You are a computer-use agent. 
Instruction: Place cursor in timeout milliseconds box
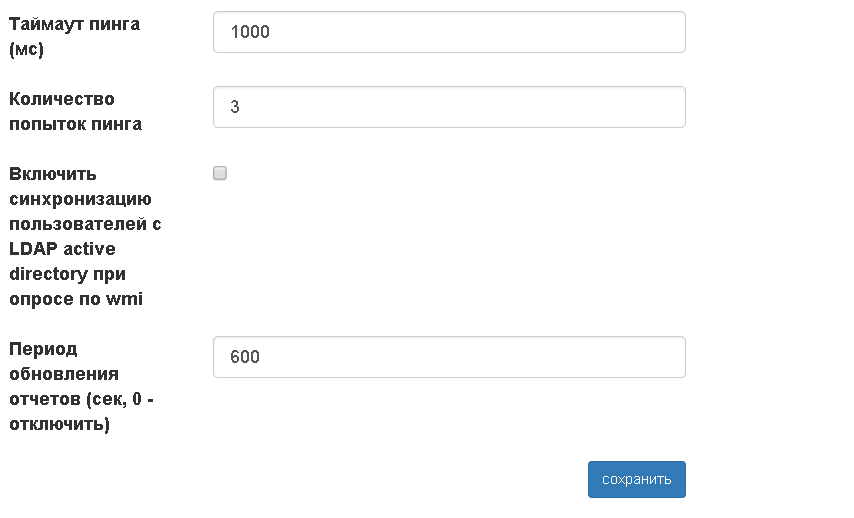tap(449, 32)
